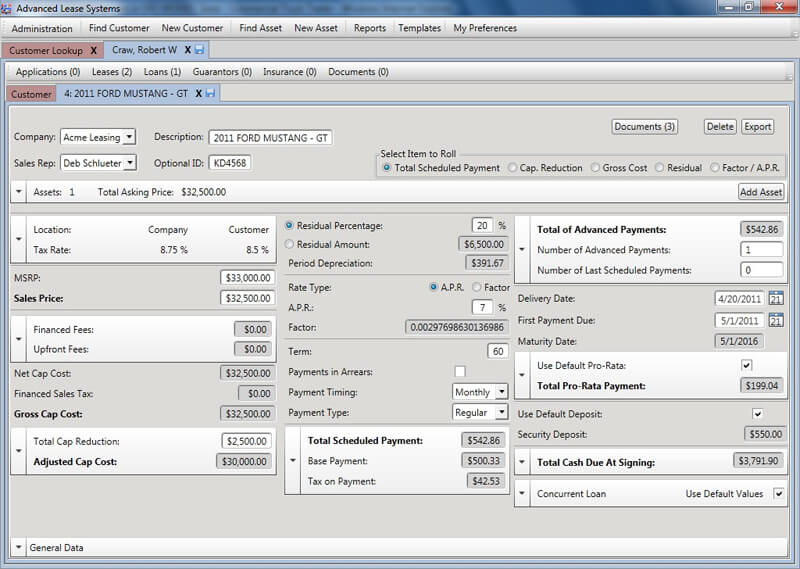Expand the General Data section

[x=19, y=548]
